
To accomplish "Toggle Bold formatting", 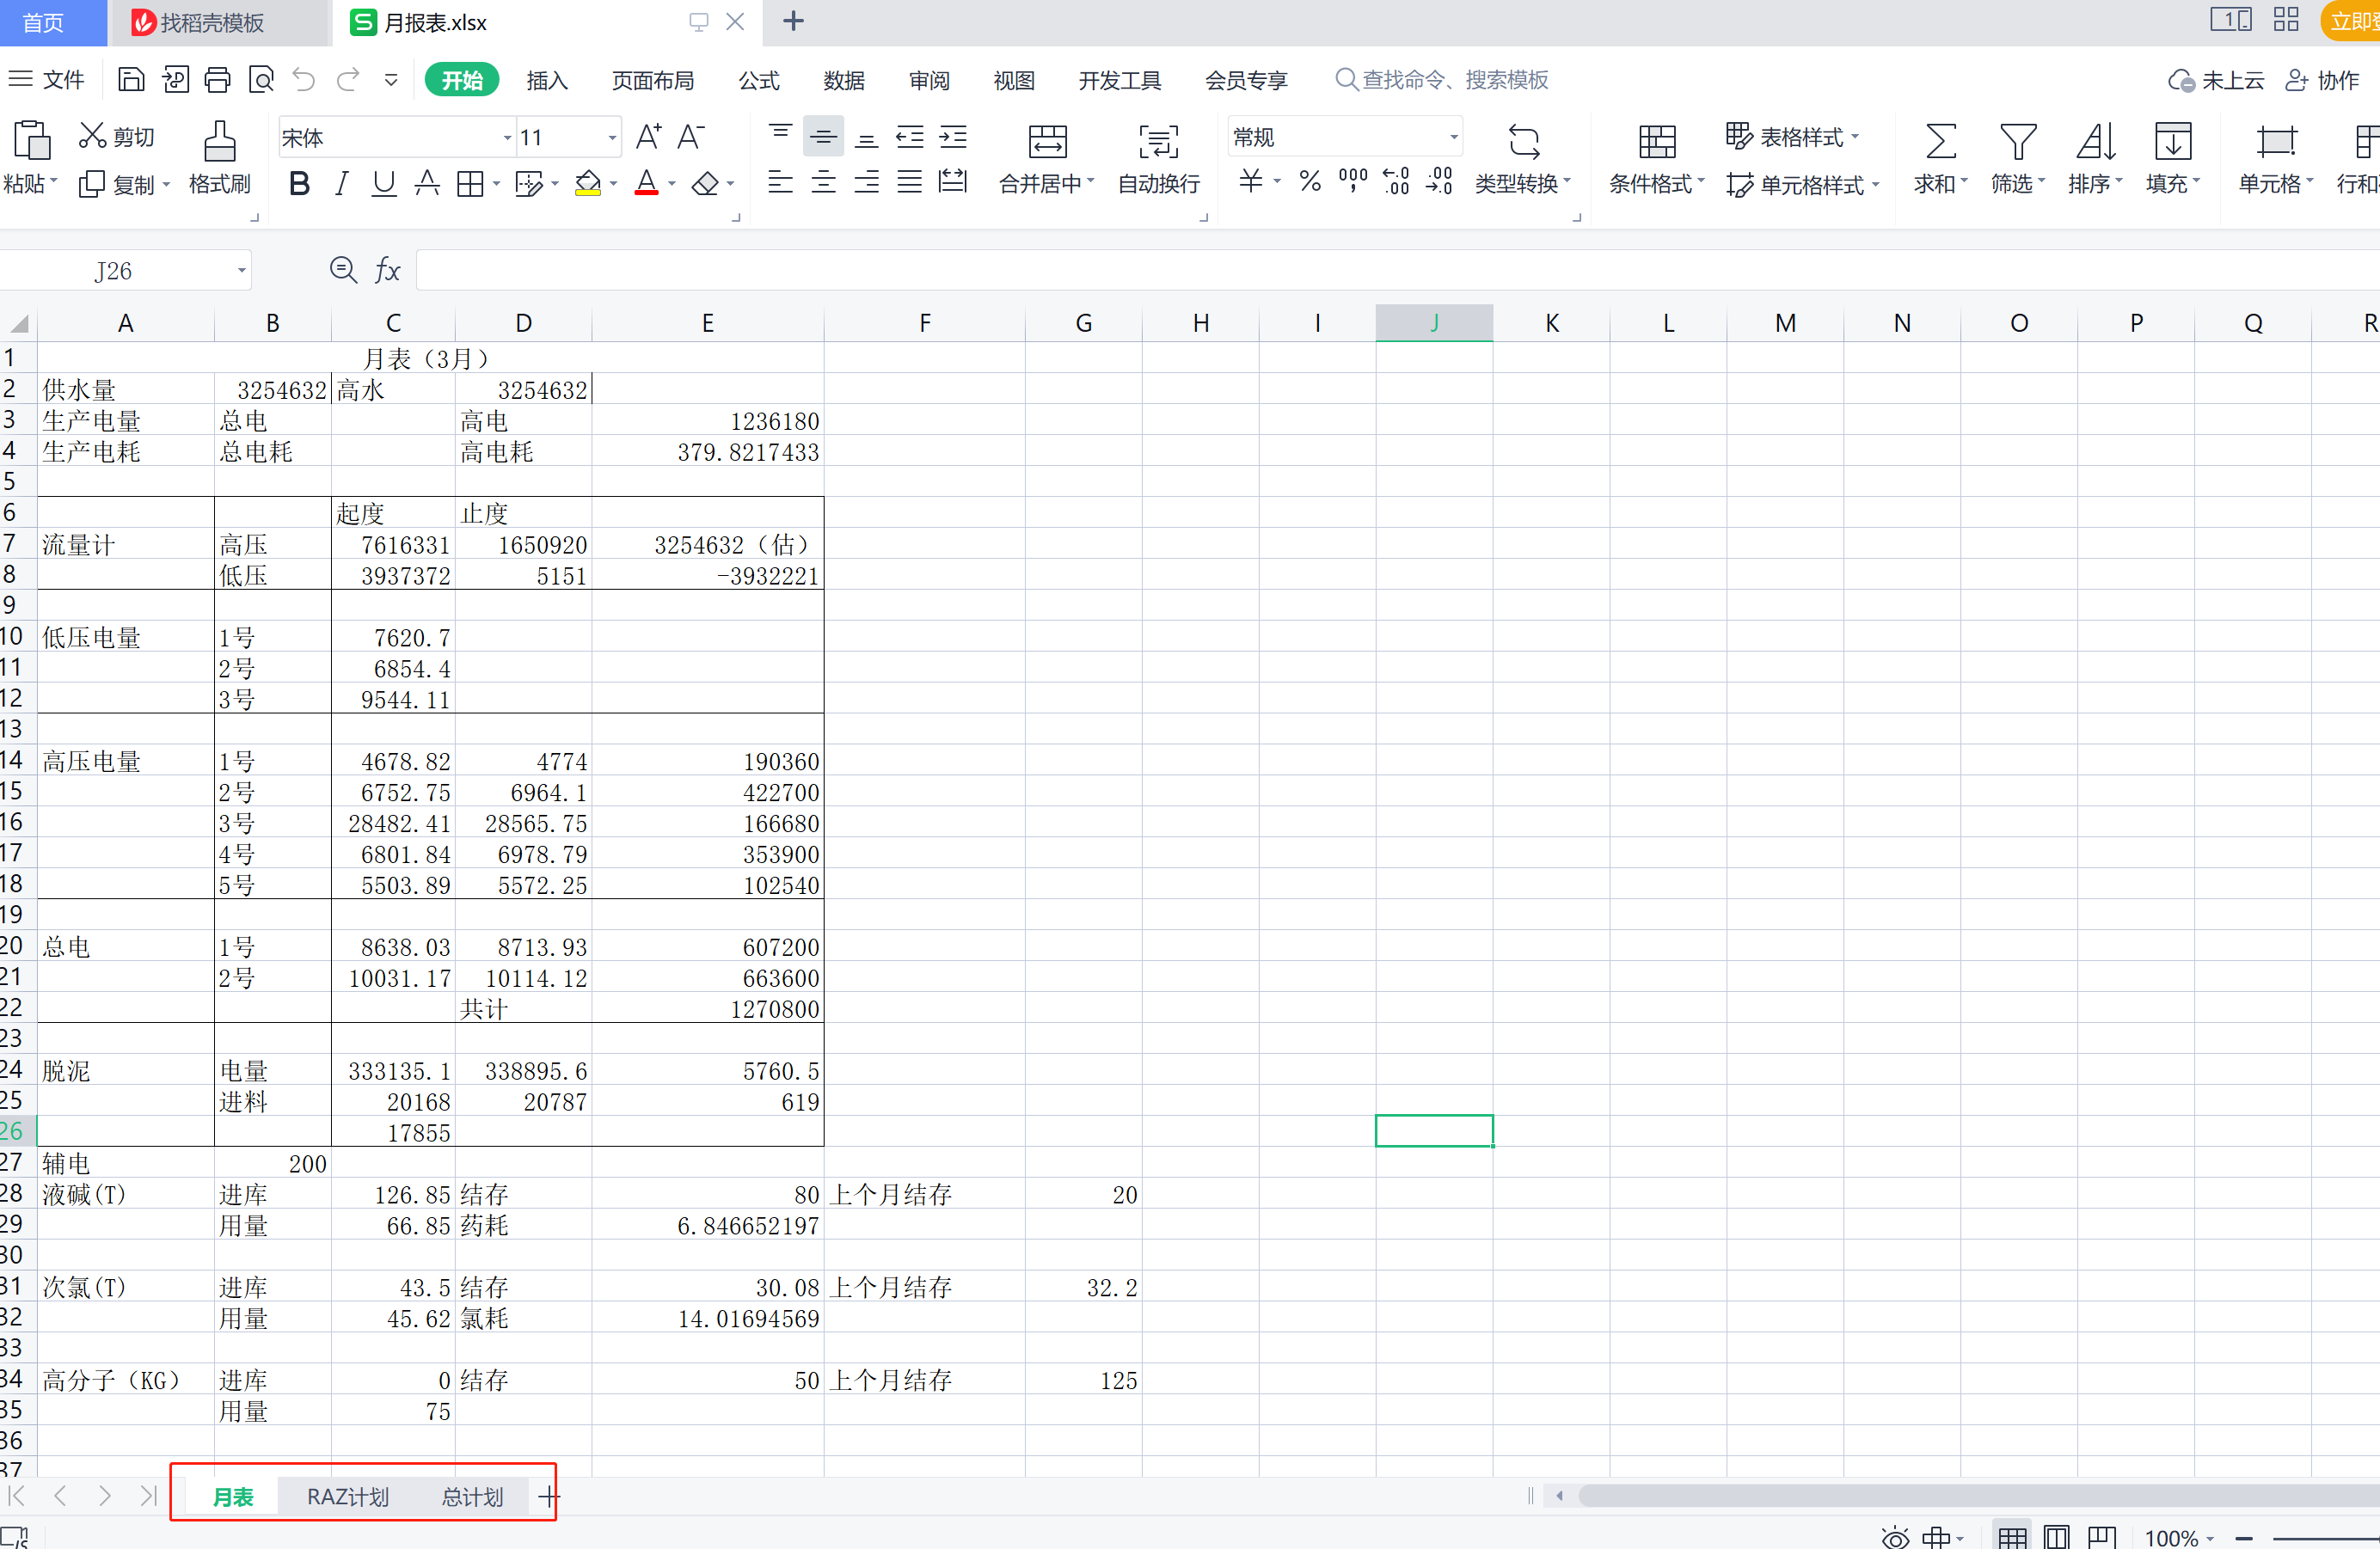I will [x=298, y=184].
